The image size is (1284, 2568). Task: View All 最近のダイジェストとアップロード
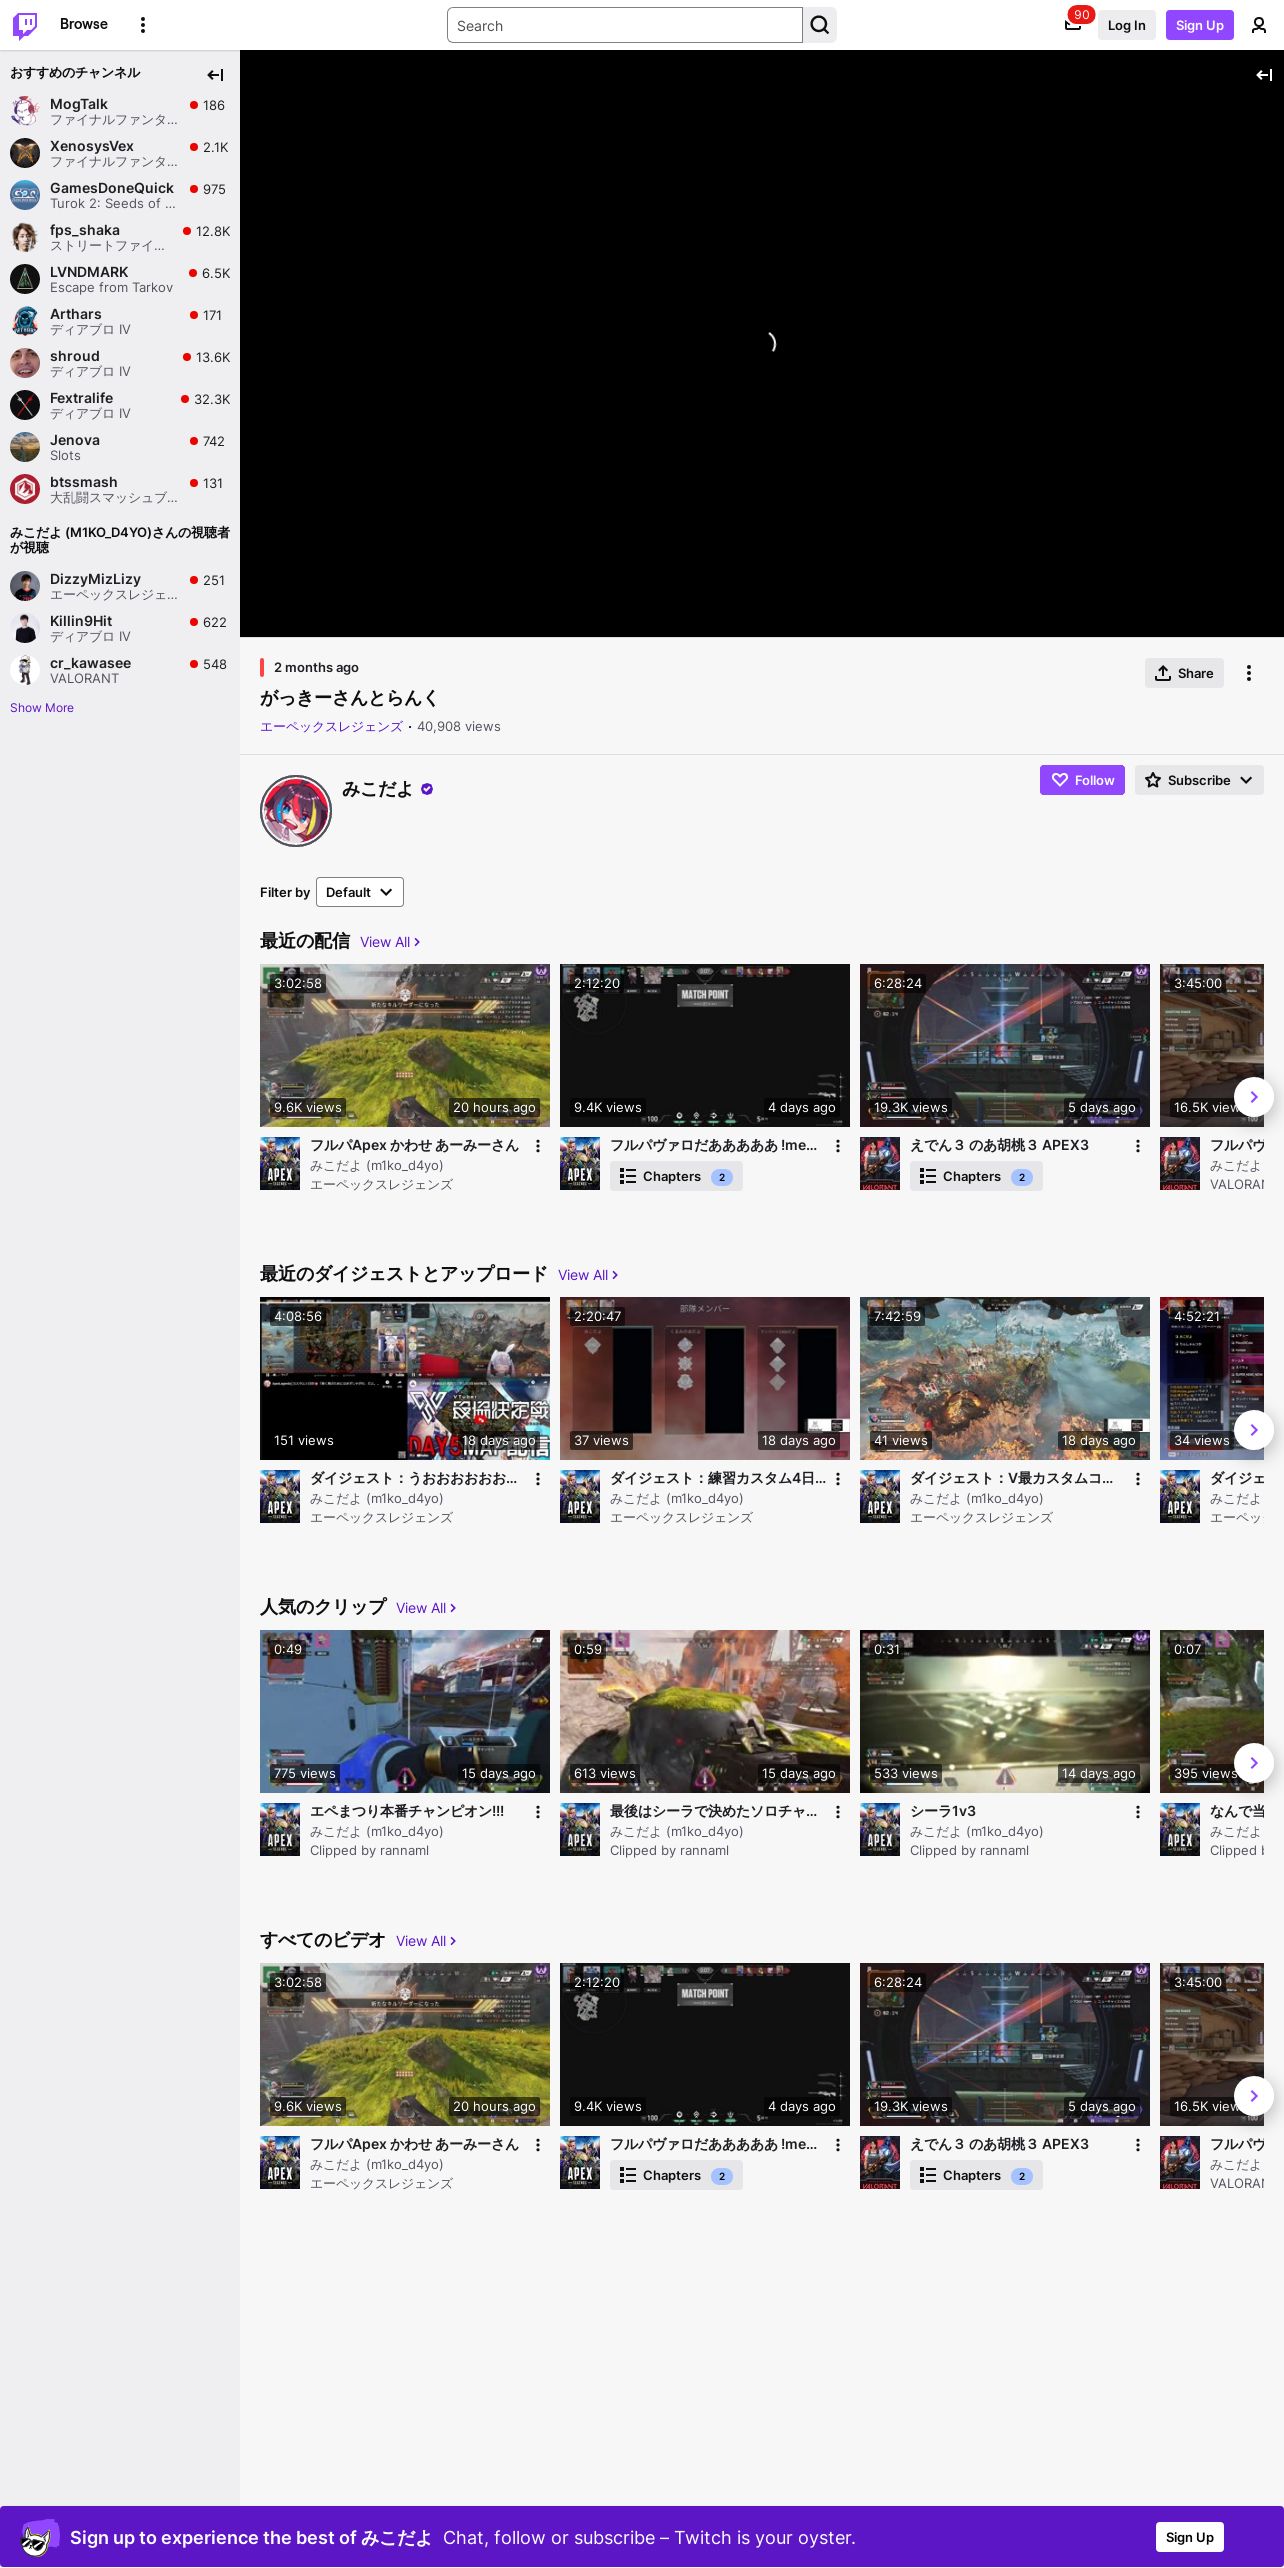[x=588, y=1275]
